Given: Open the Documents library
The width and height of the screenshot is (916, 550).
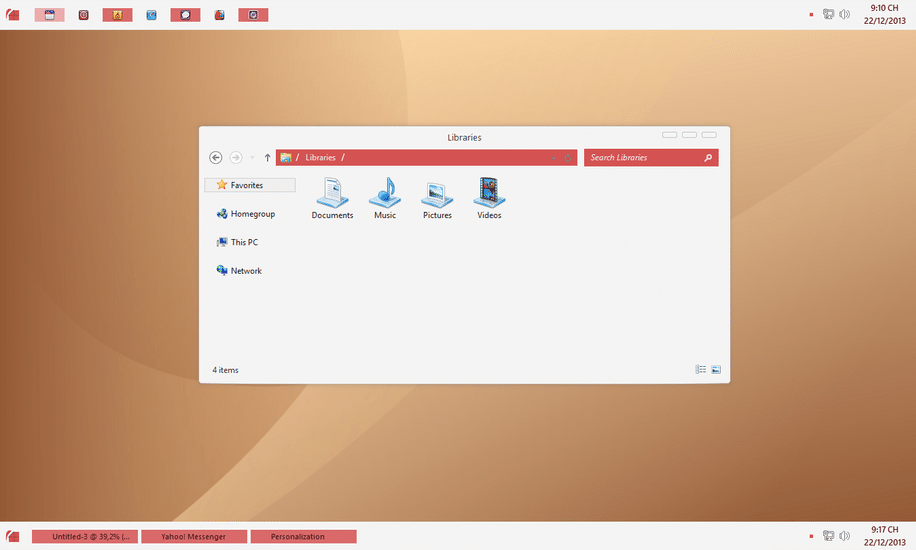Looking at the screenshot, I should [332, 197].
